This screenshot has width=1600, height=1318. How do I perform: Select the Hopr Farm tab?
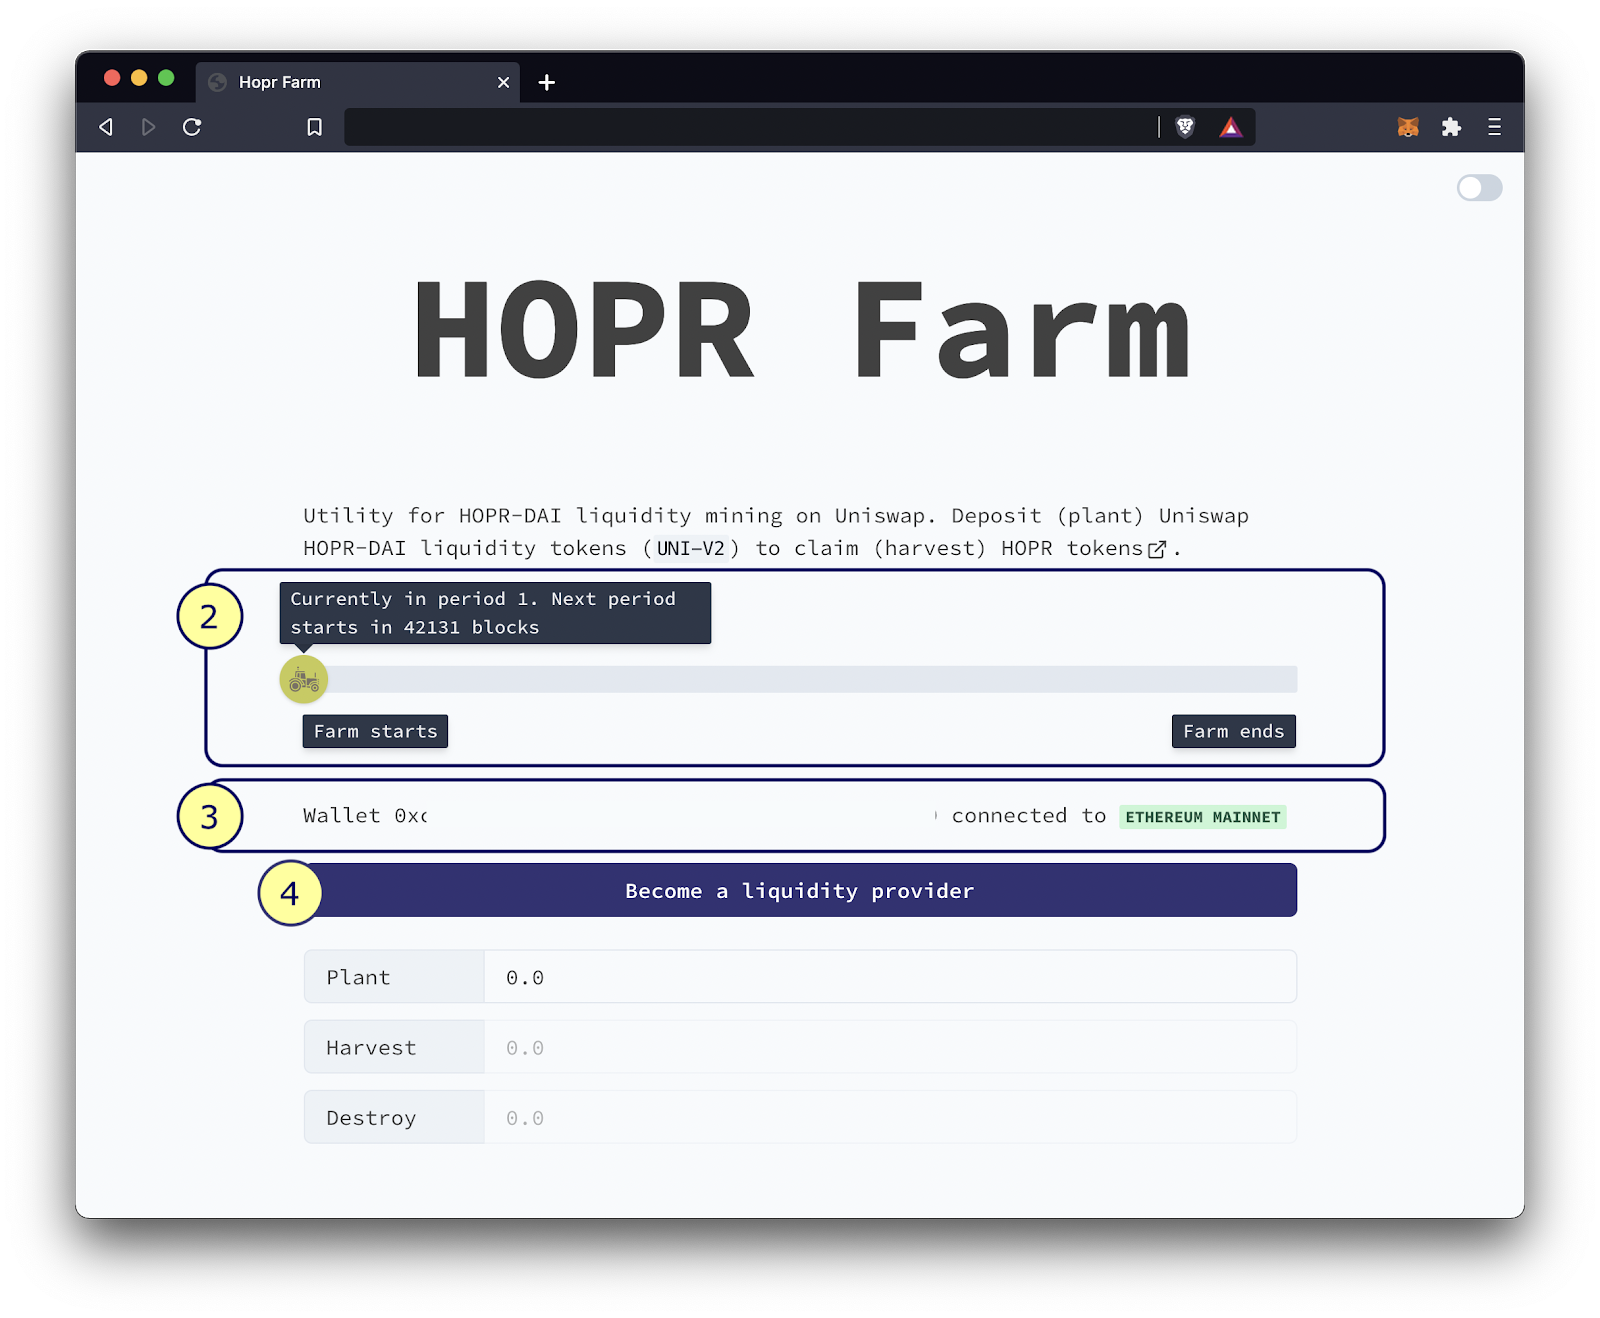[357, 82]
